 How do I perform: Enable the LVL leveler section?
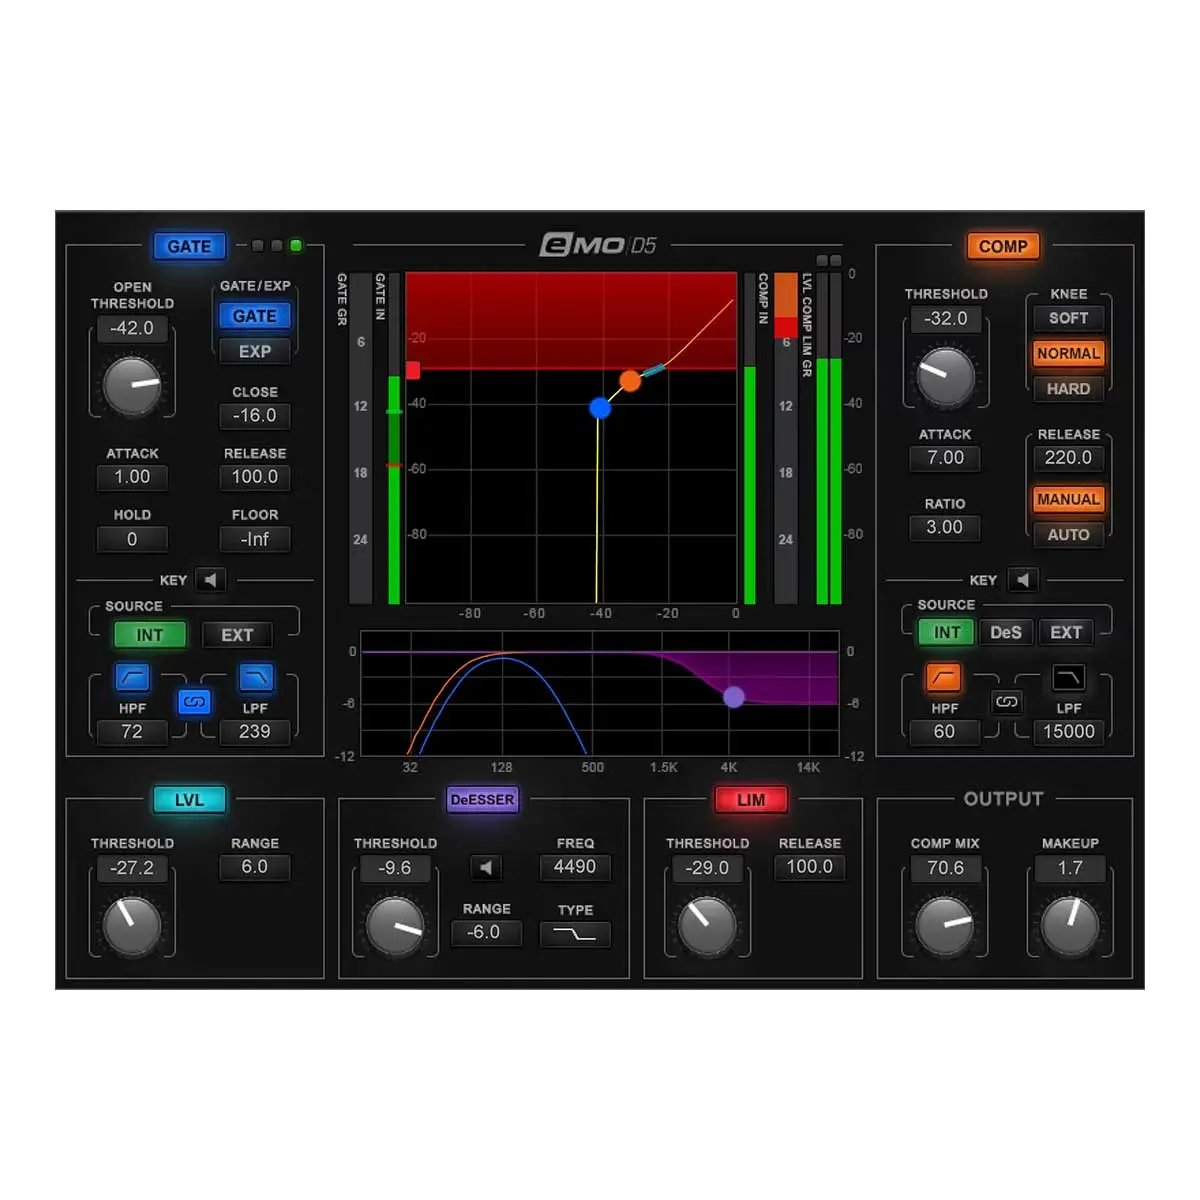pyautogui.click(x=189, y=799)
